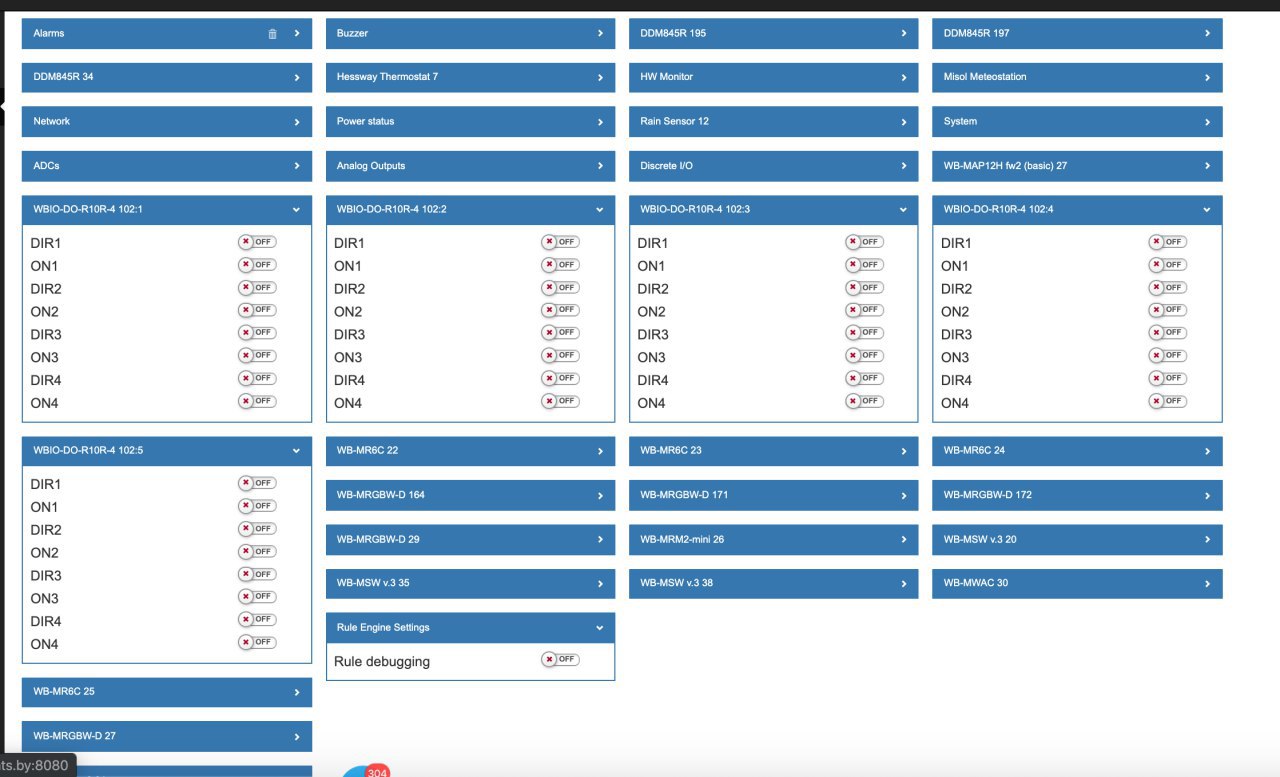Open the ADCs panel

(166, 166)
